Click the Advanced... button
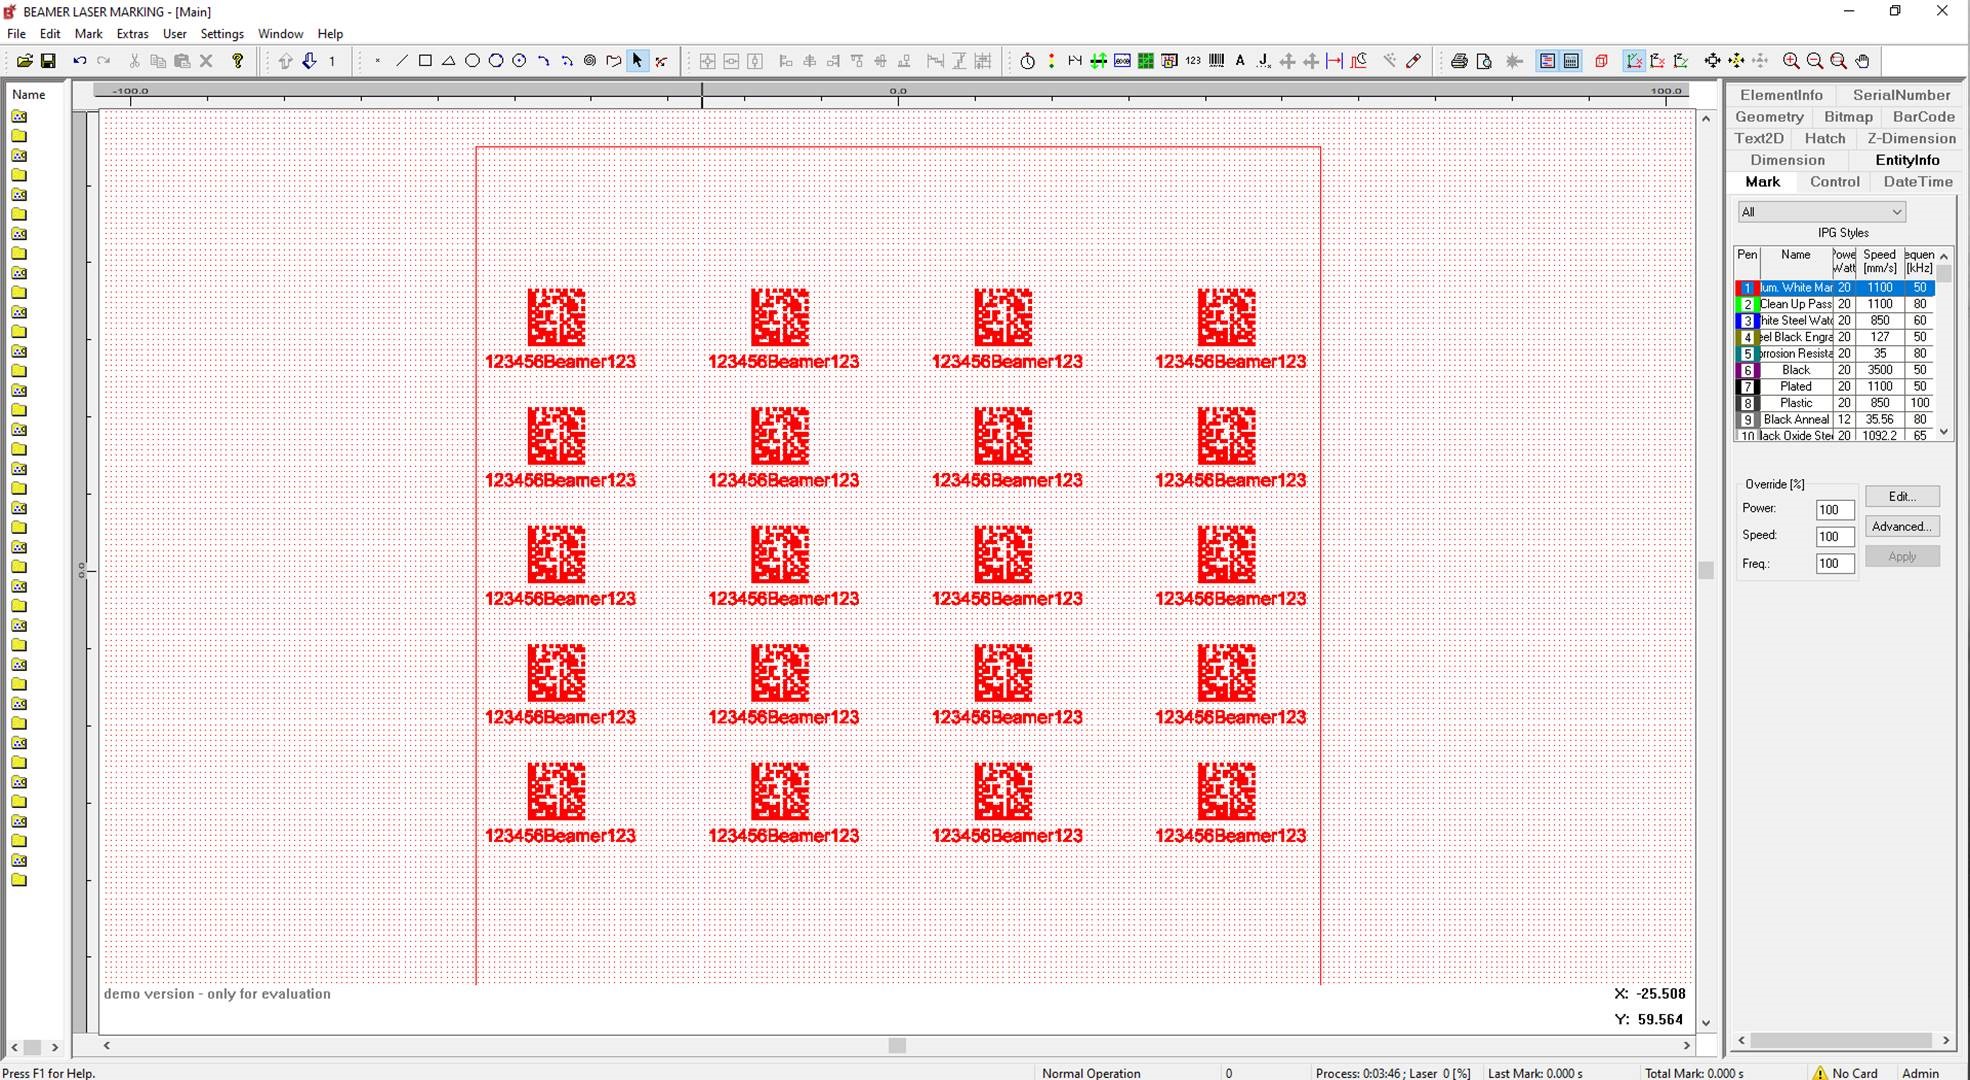The height and width of the screenshot is (1080, 1970). point(1901,527)
